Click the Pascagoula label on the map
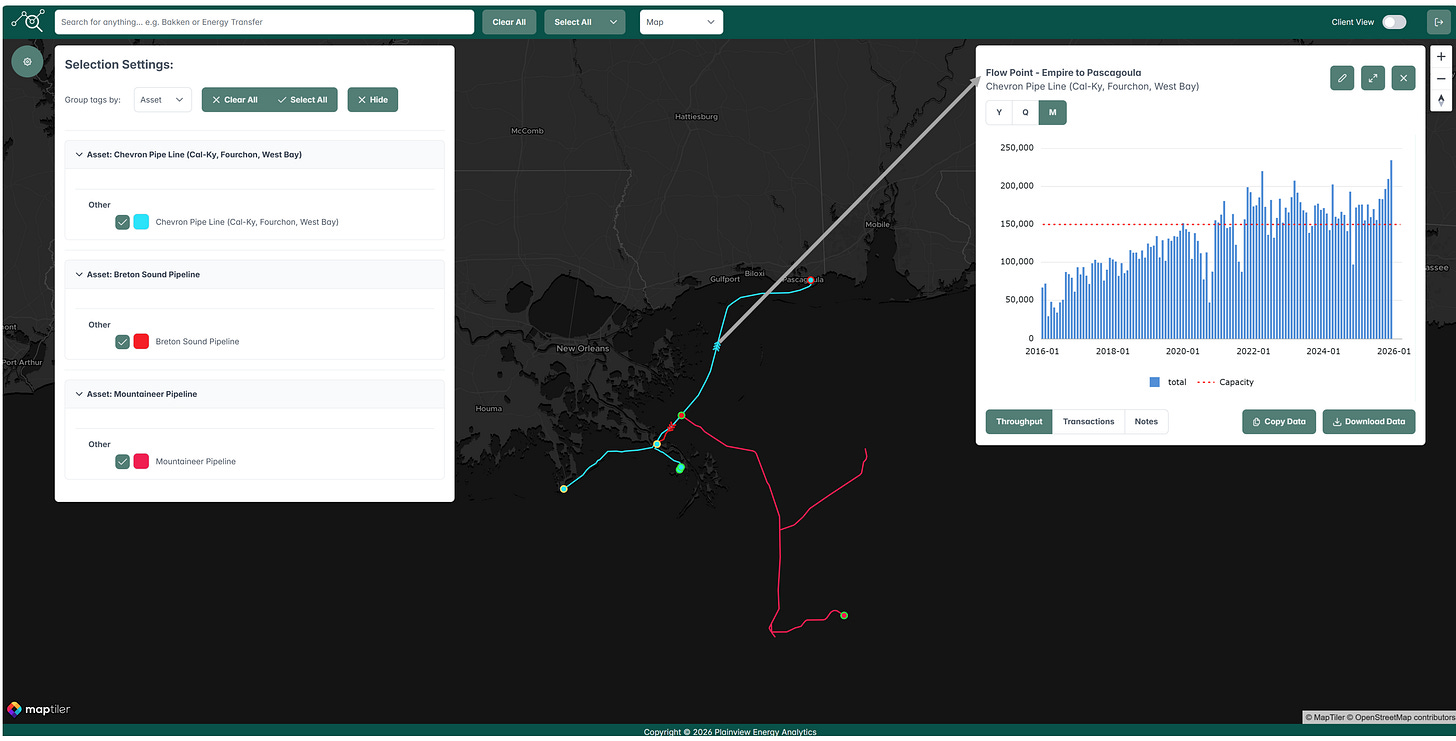1456x741 pixels. 803,279
